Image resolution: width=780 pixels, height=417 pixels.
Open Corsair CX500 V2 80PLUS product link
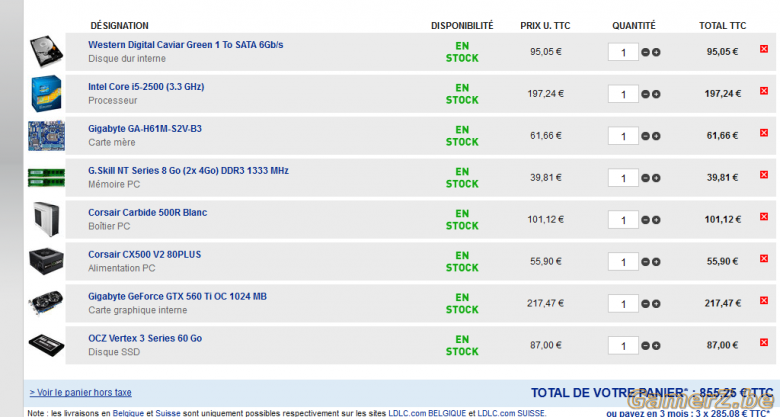(145, 254)
